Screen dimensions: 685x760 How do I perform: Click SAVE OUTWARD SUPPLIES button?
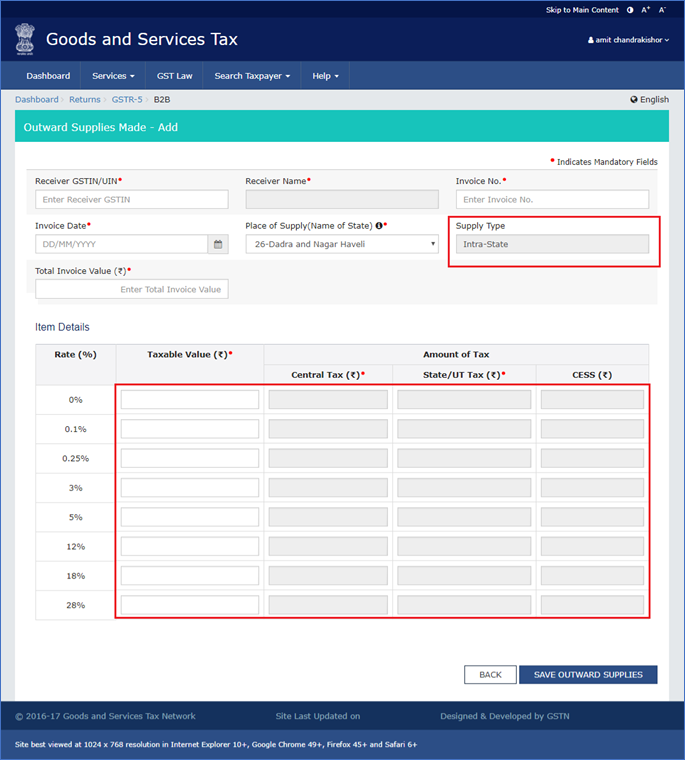click(588, 675)
